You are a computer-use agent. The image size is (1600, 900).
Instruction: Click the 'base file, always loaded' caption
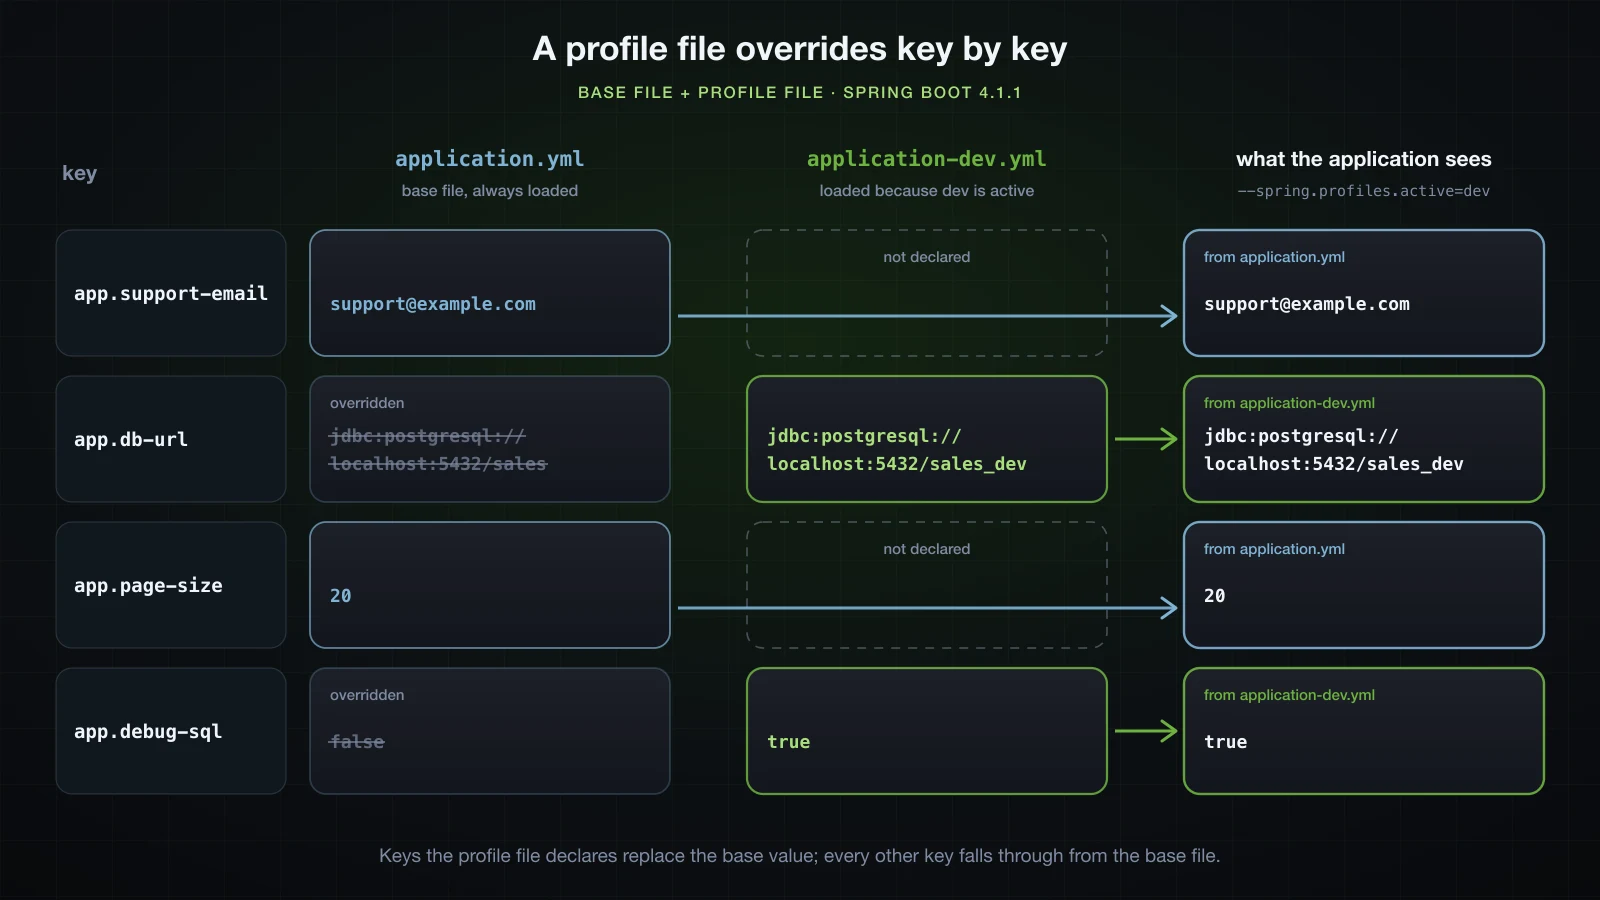tap(489, 190)
